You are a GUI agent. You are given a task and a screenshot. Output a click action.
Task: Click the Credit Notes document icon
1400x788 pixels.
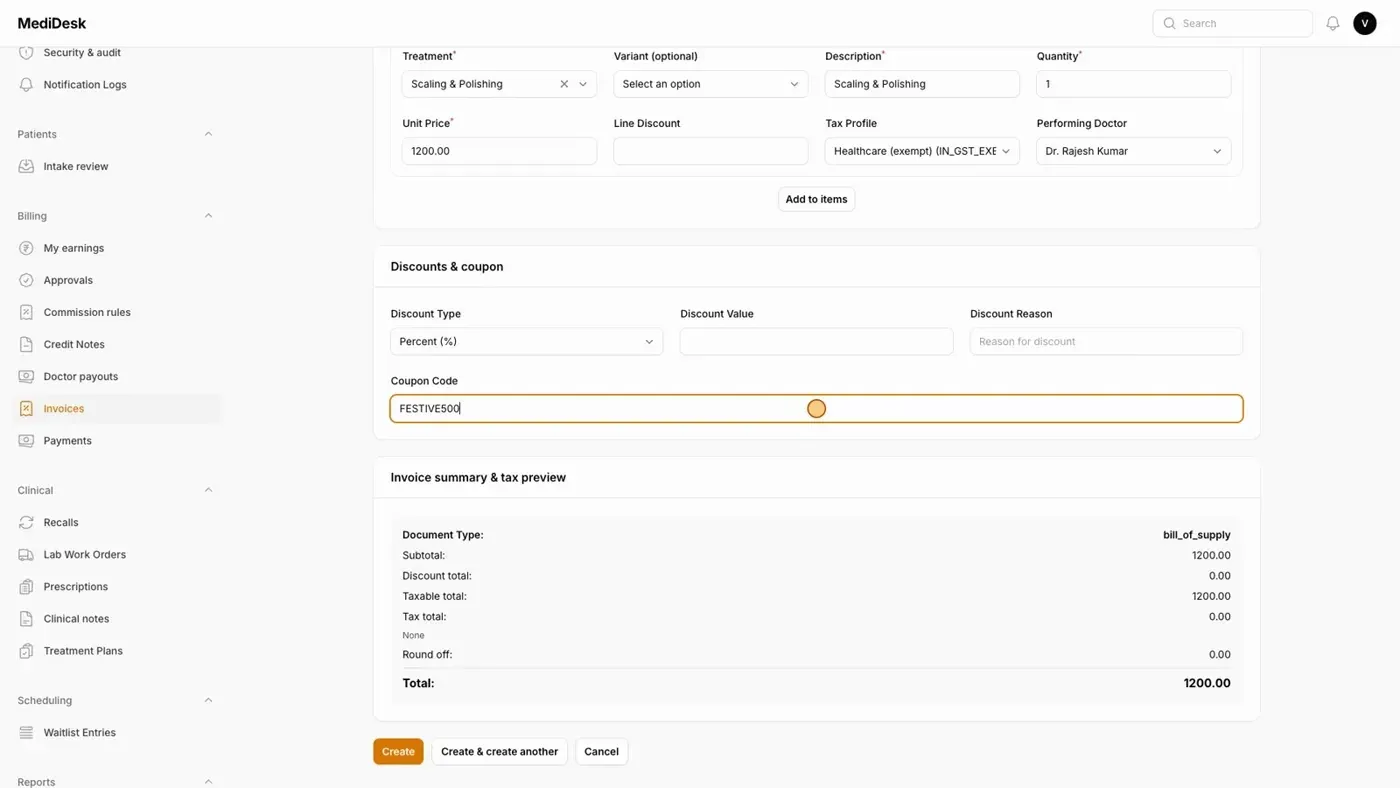point(26,344)
